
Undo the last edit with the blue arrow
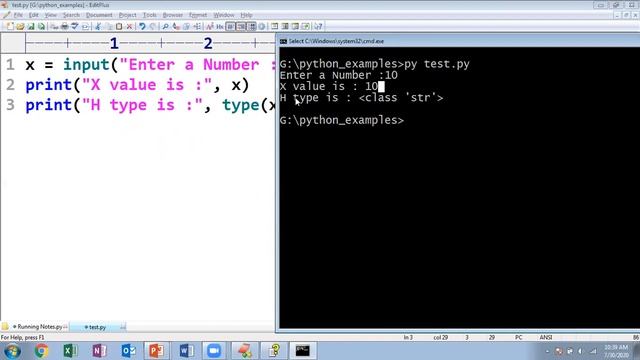tap(142, 27)
